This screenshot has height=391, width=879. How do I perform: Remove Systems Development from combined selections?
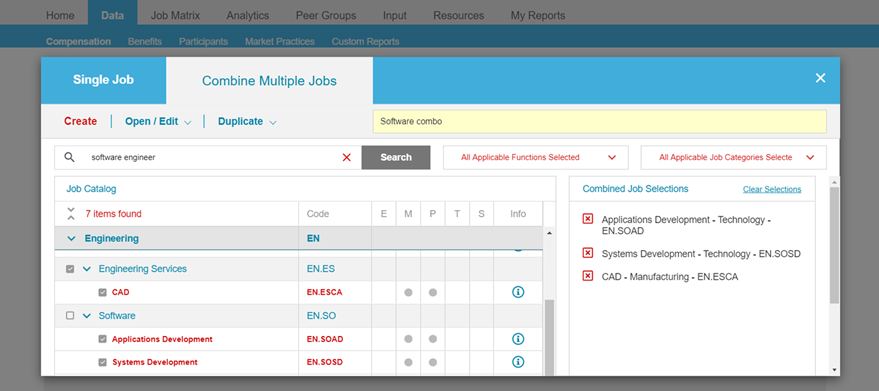587,253
